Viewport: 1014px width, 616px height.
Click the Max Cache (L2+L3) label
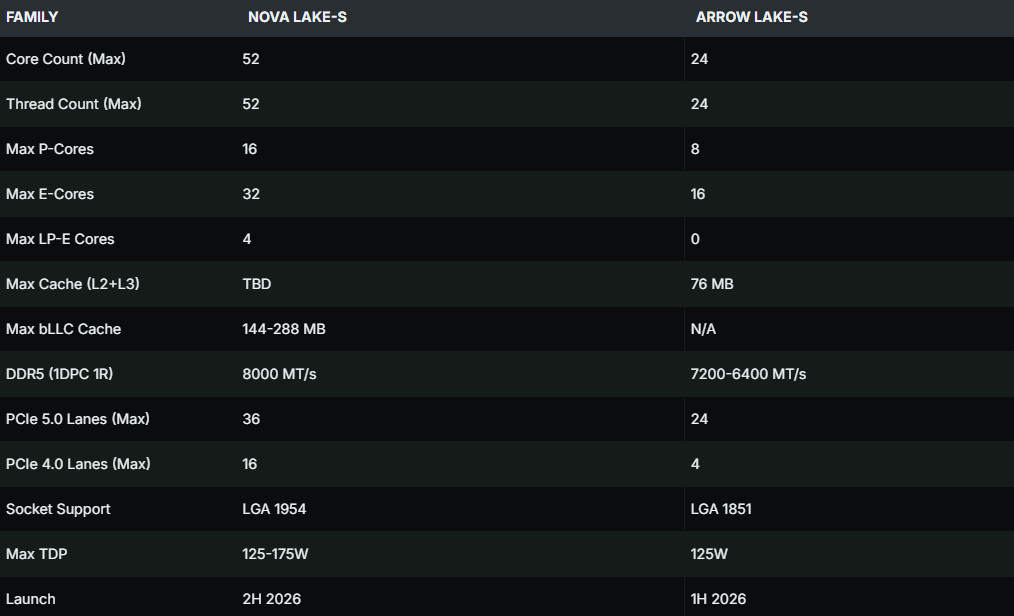[x=73, y=284]
